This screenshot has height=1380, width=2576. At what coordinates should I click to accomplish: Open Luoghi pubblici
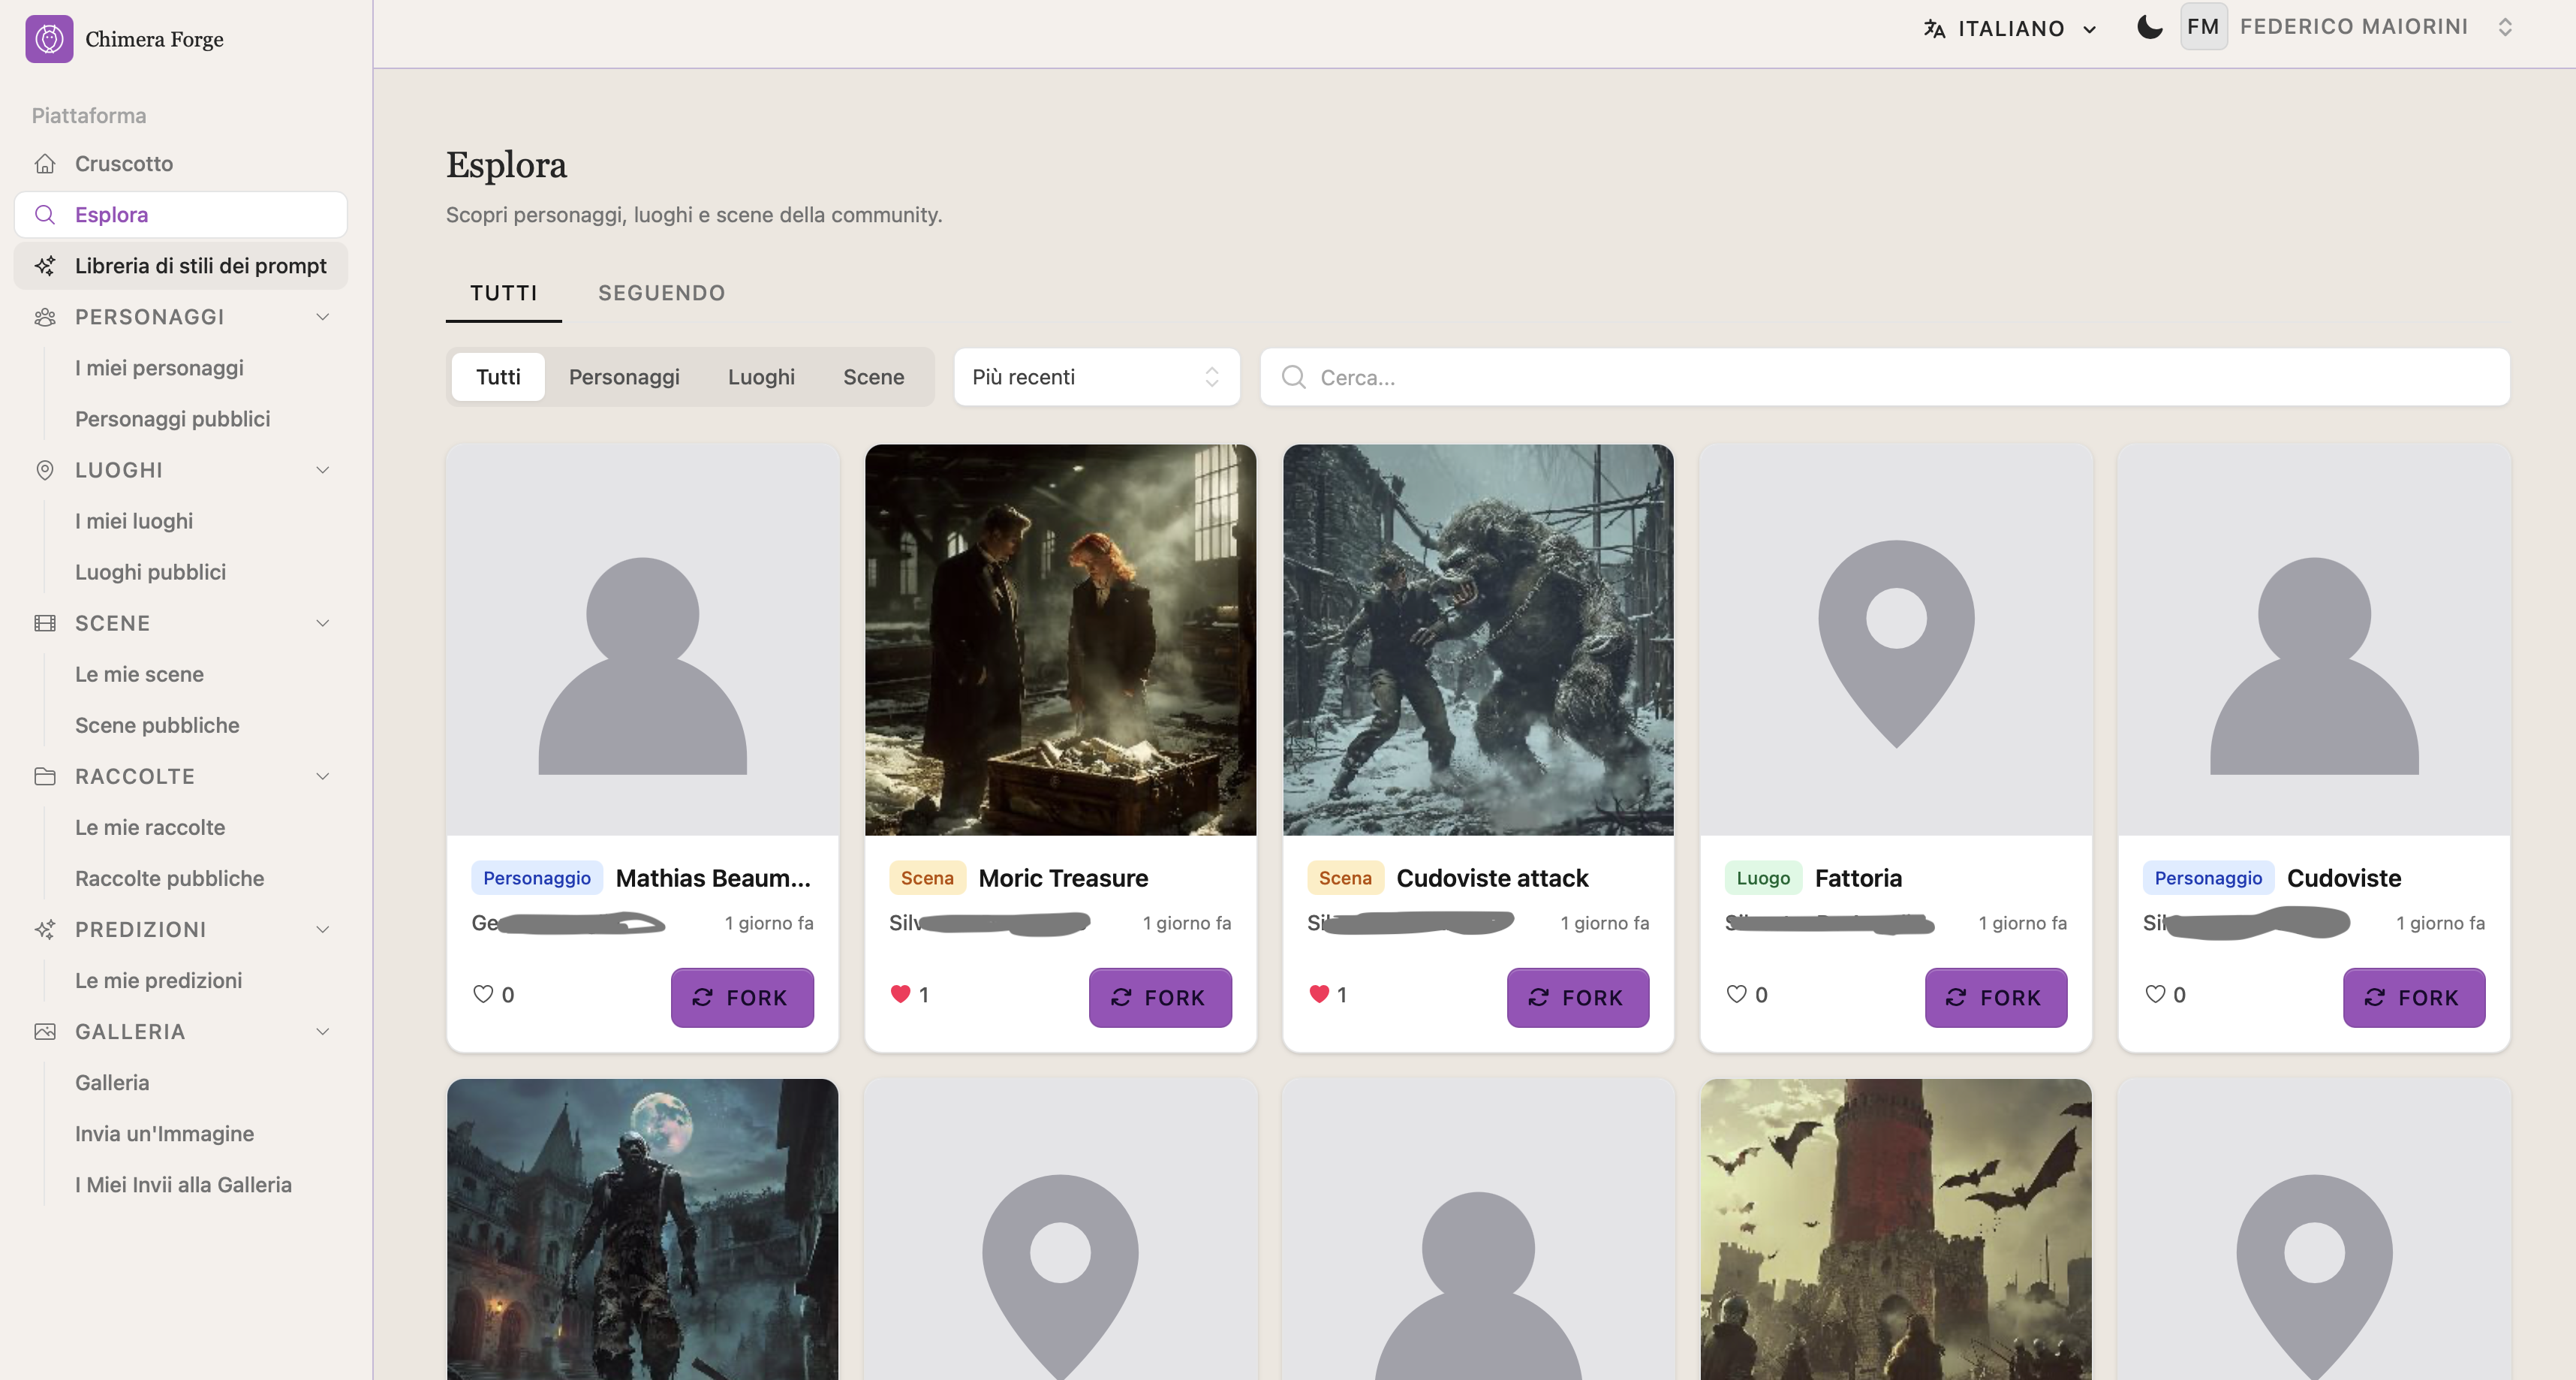(x=150, y=571)
